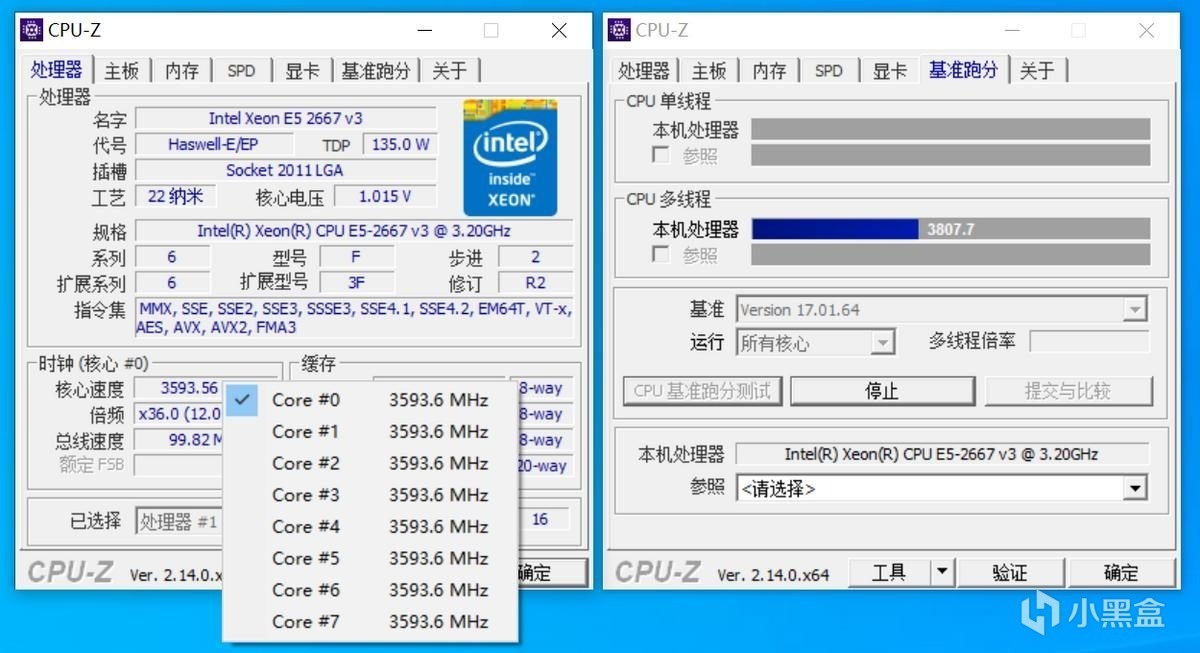
Task: Click the 代号 value Haswell-E/EP
Action: pyautogui.click(x=213, y=144)
